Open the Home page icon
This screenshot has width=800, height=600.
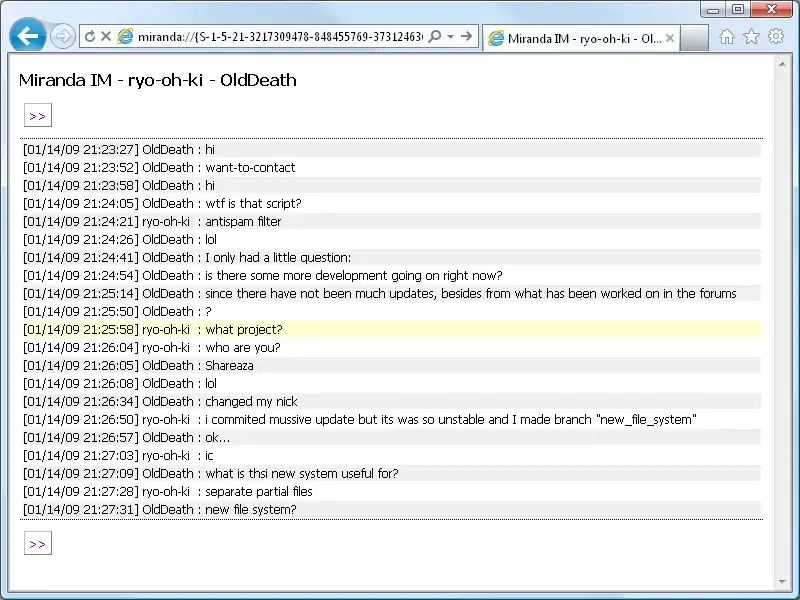click(727, 37)
